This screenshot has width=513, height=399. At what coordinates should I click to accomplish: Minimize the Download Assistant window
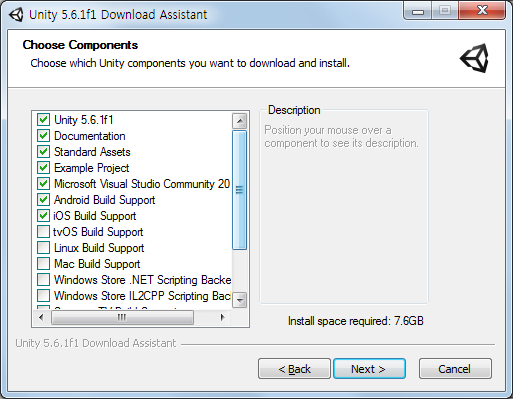coord(418,12)
